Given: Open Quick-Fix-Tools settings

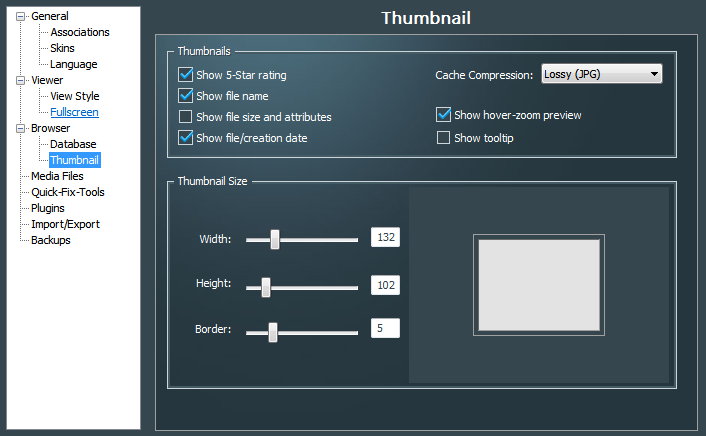Looking at the screenshot, I should (67, 192).
